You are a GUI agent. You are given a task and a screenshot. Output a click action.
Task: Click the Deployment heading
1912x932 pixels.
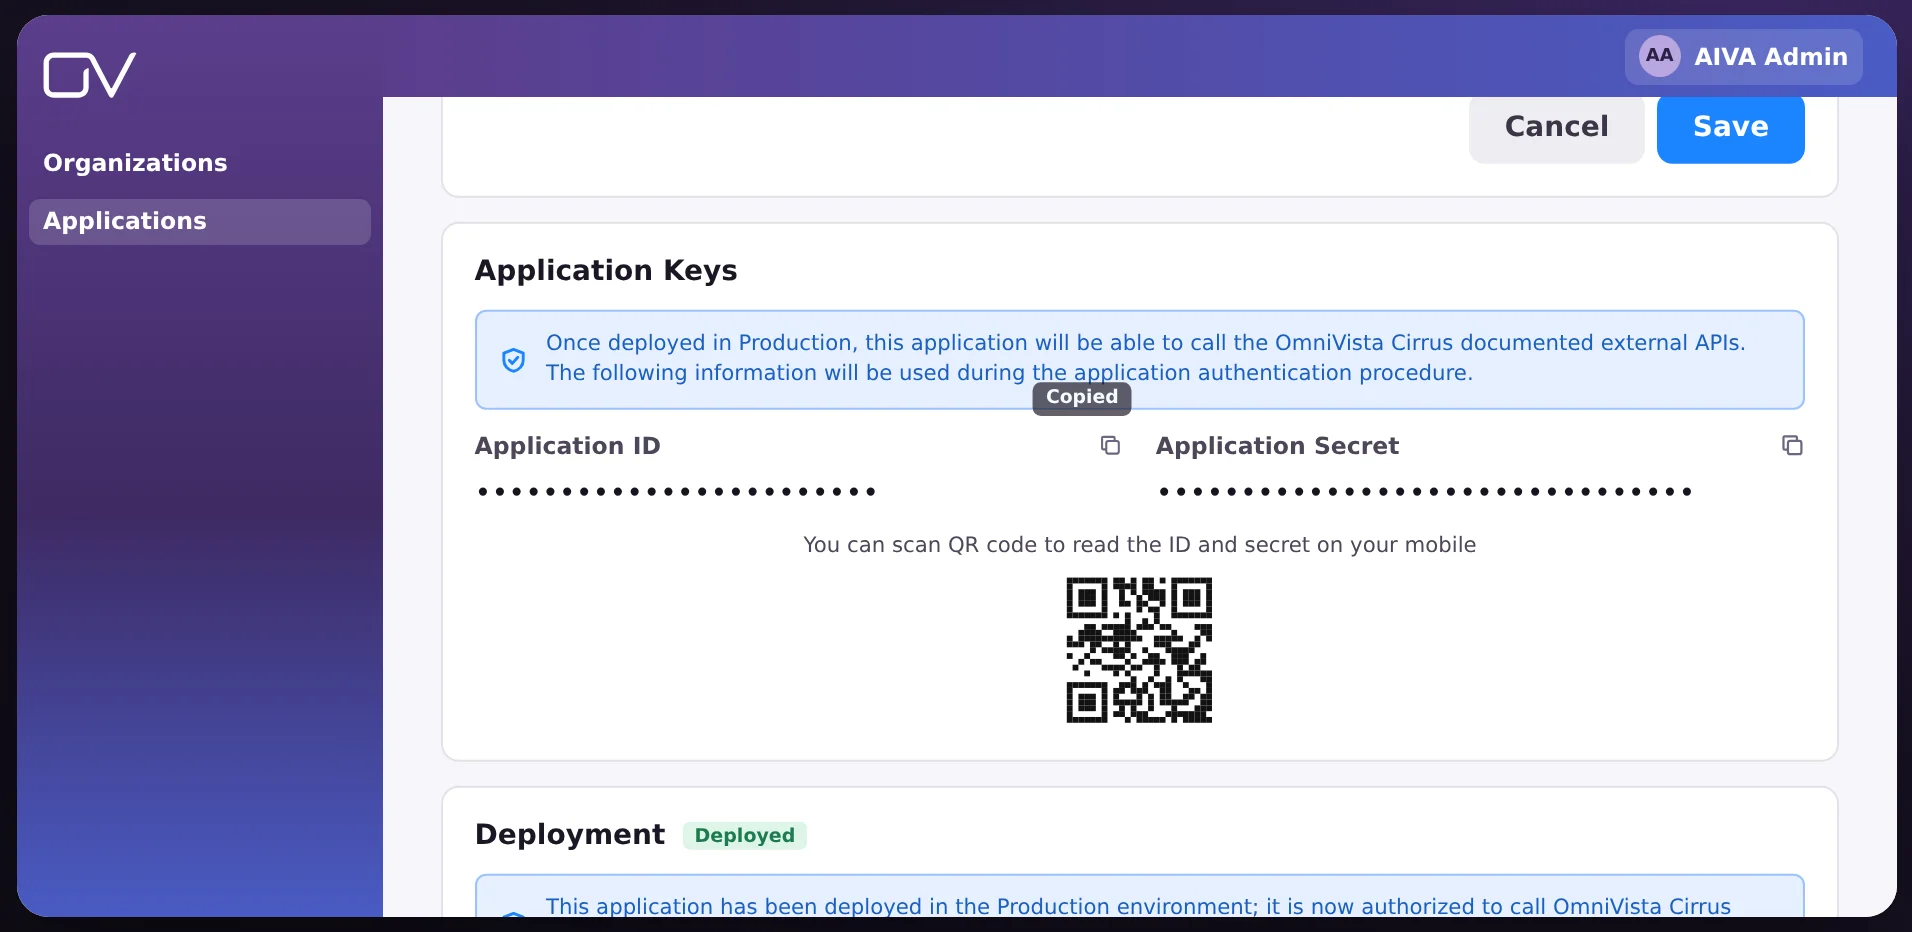tap(570, 834)
